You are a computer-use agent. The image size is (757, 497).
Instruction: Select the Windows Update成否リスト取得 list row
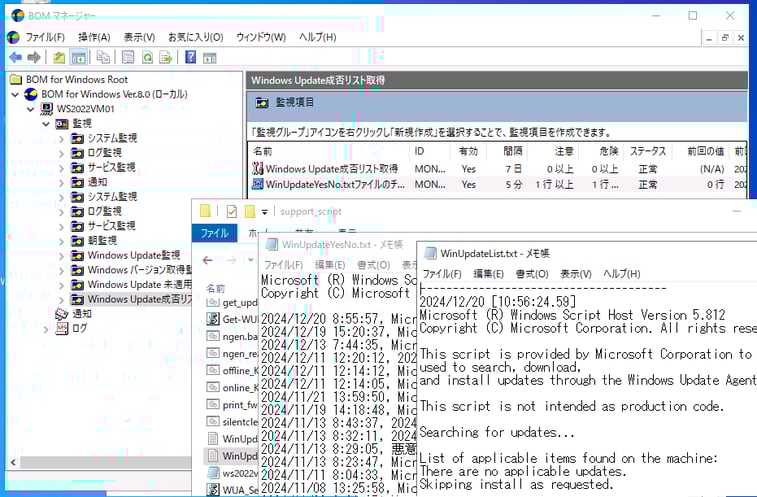point(497,169)
